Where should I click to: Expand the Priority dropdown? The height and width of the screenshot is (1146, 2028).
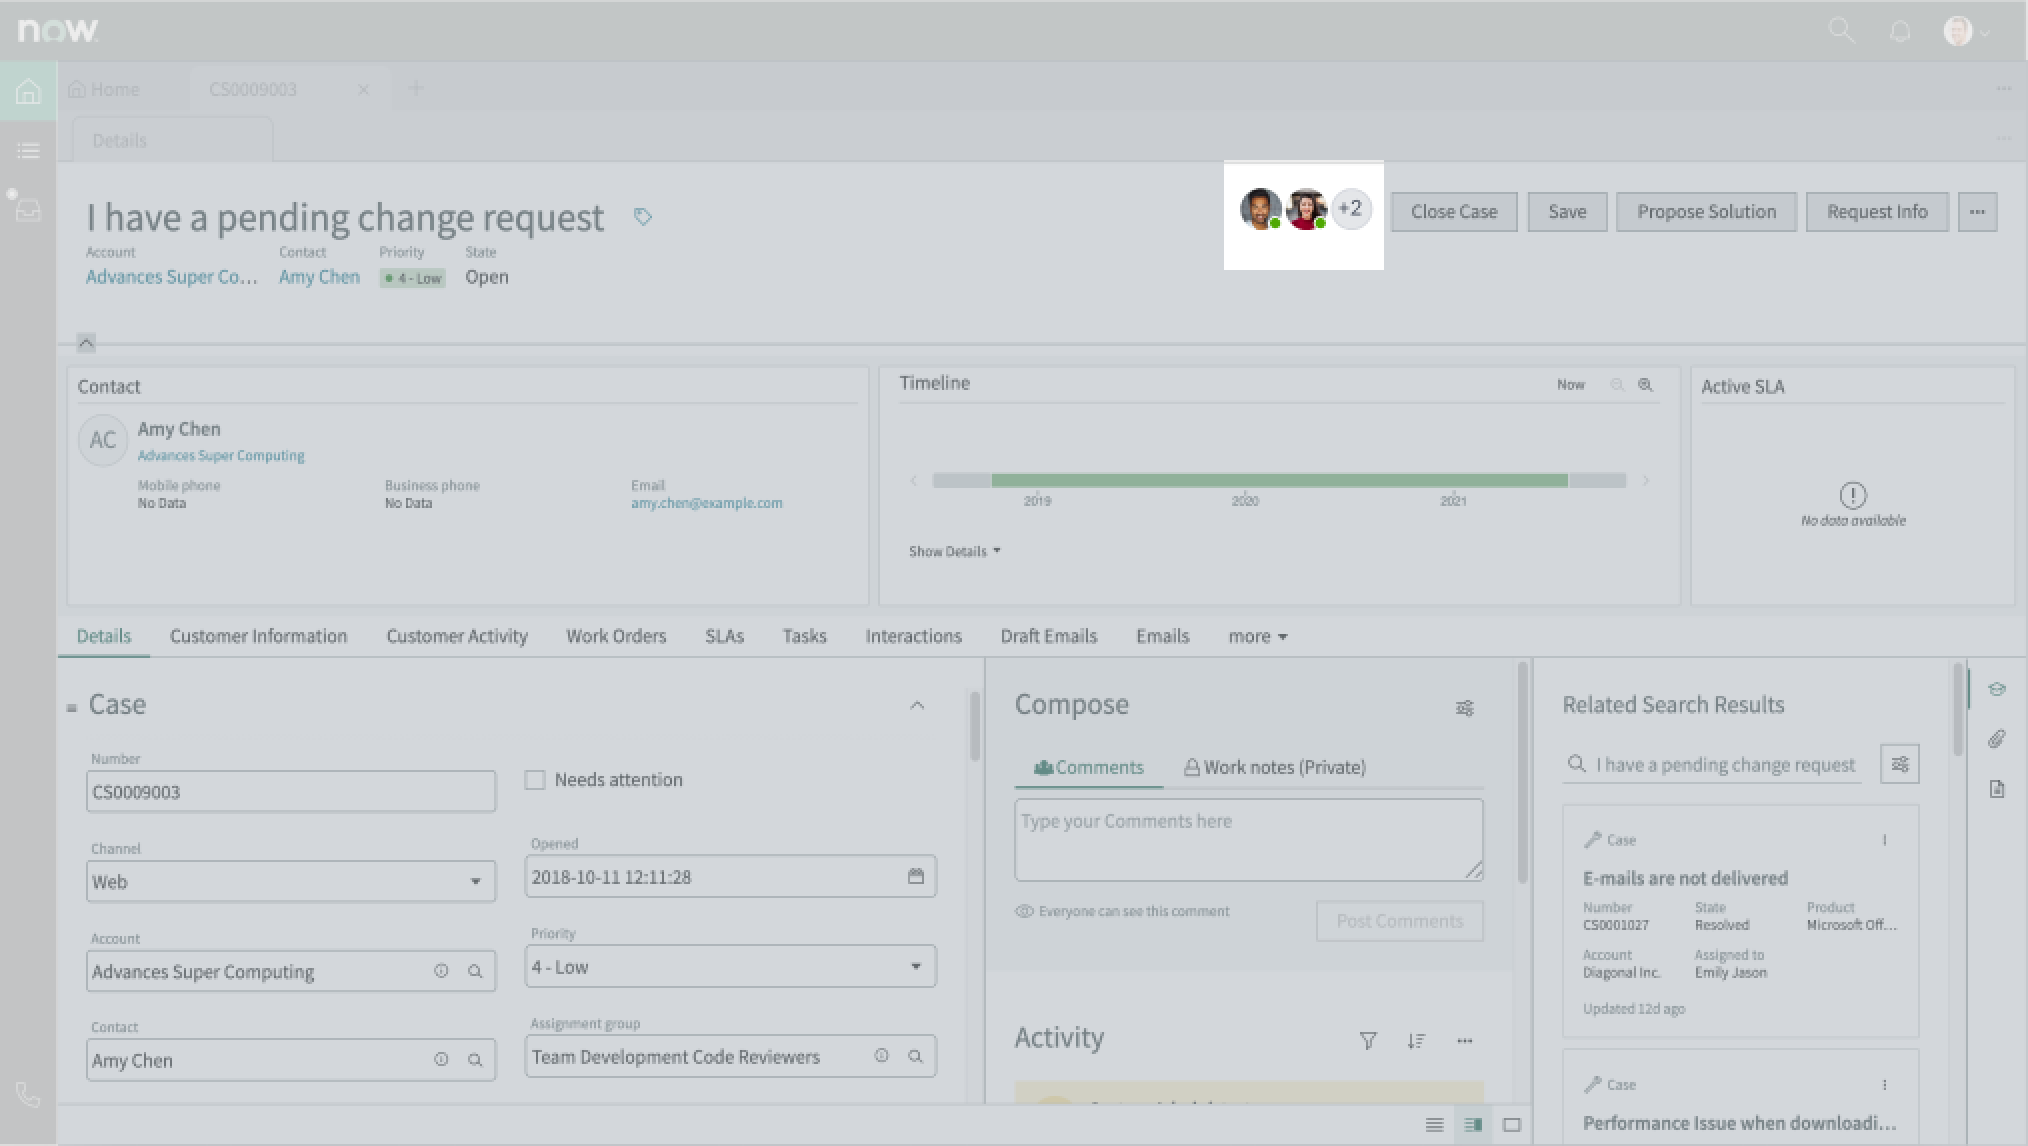point(915,966)
